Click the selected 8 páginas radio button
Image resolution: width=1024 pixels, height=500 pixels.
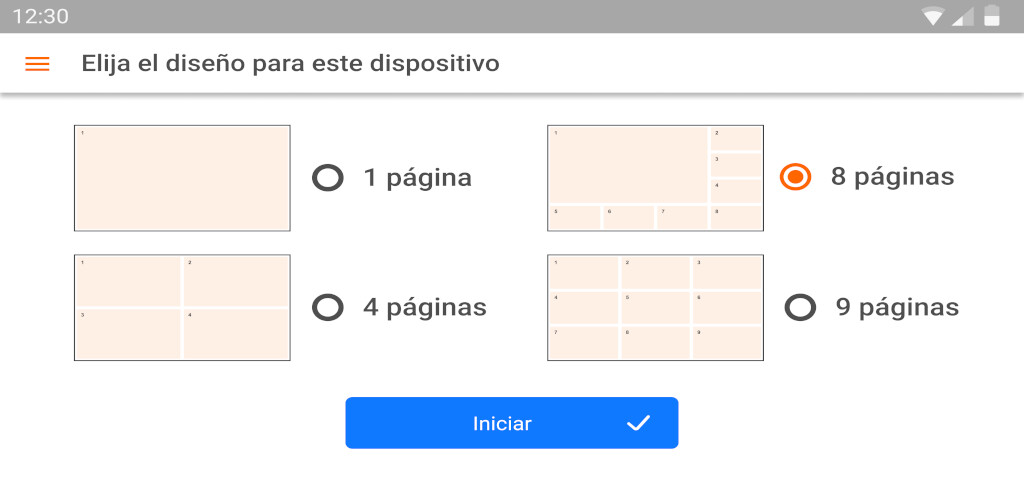795,177
